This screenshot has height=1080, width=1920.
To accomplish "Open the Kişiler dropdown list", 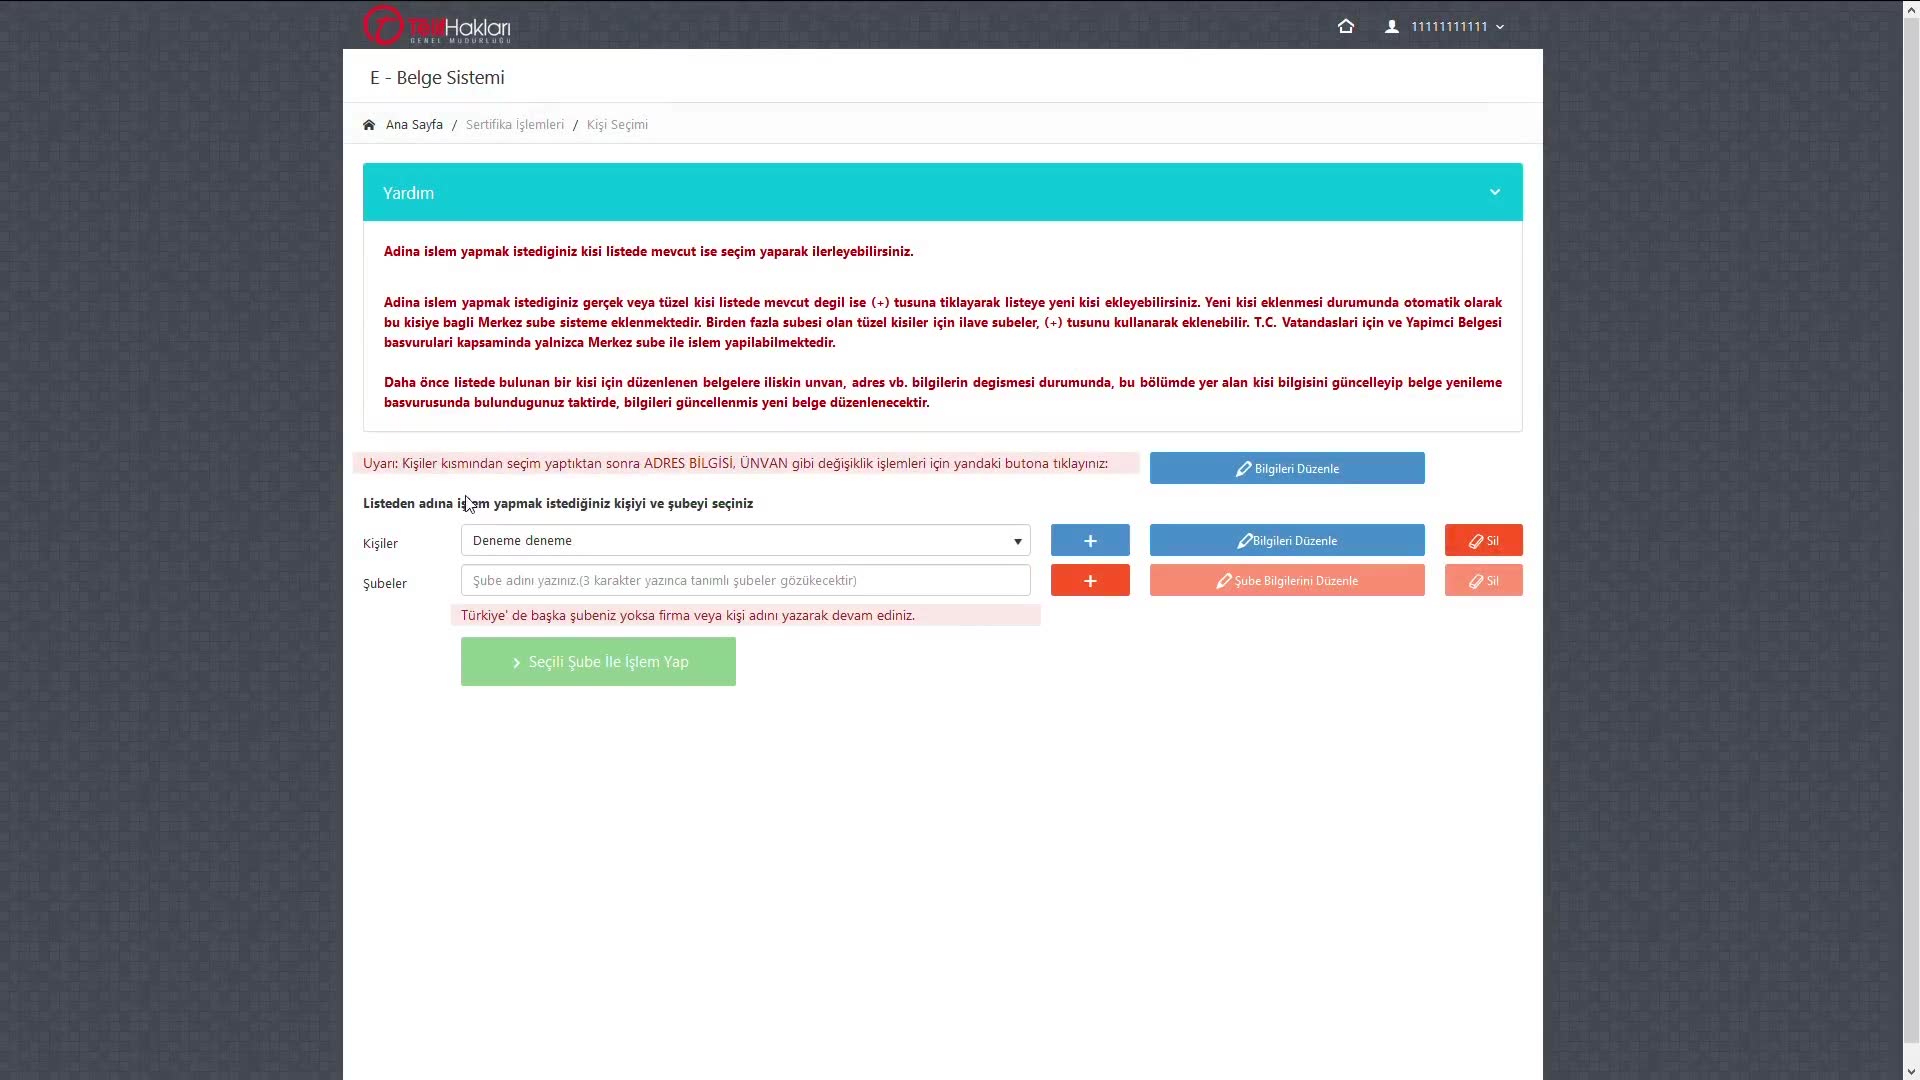I will pyautogui.click(x=745, y=541).
